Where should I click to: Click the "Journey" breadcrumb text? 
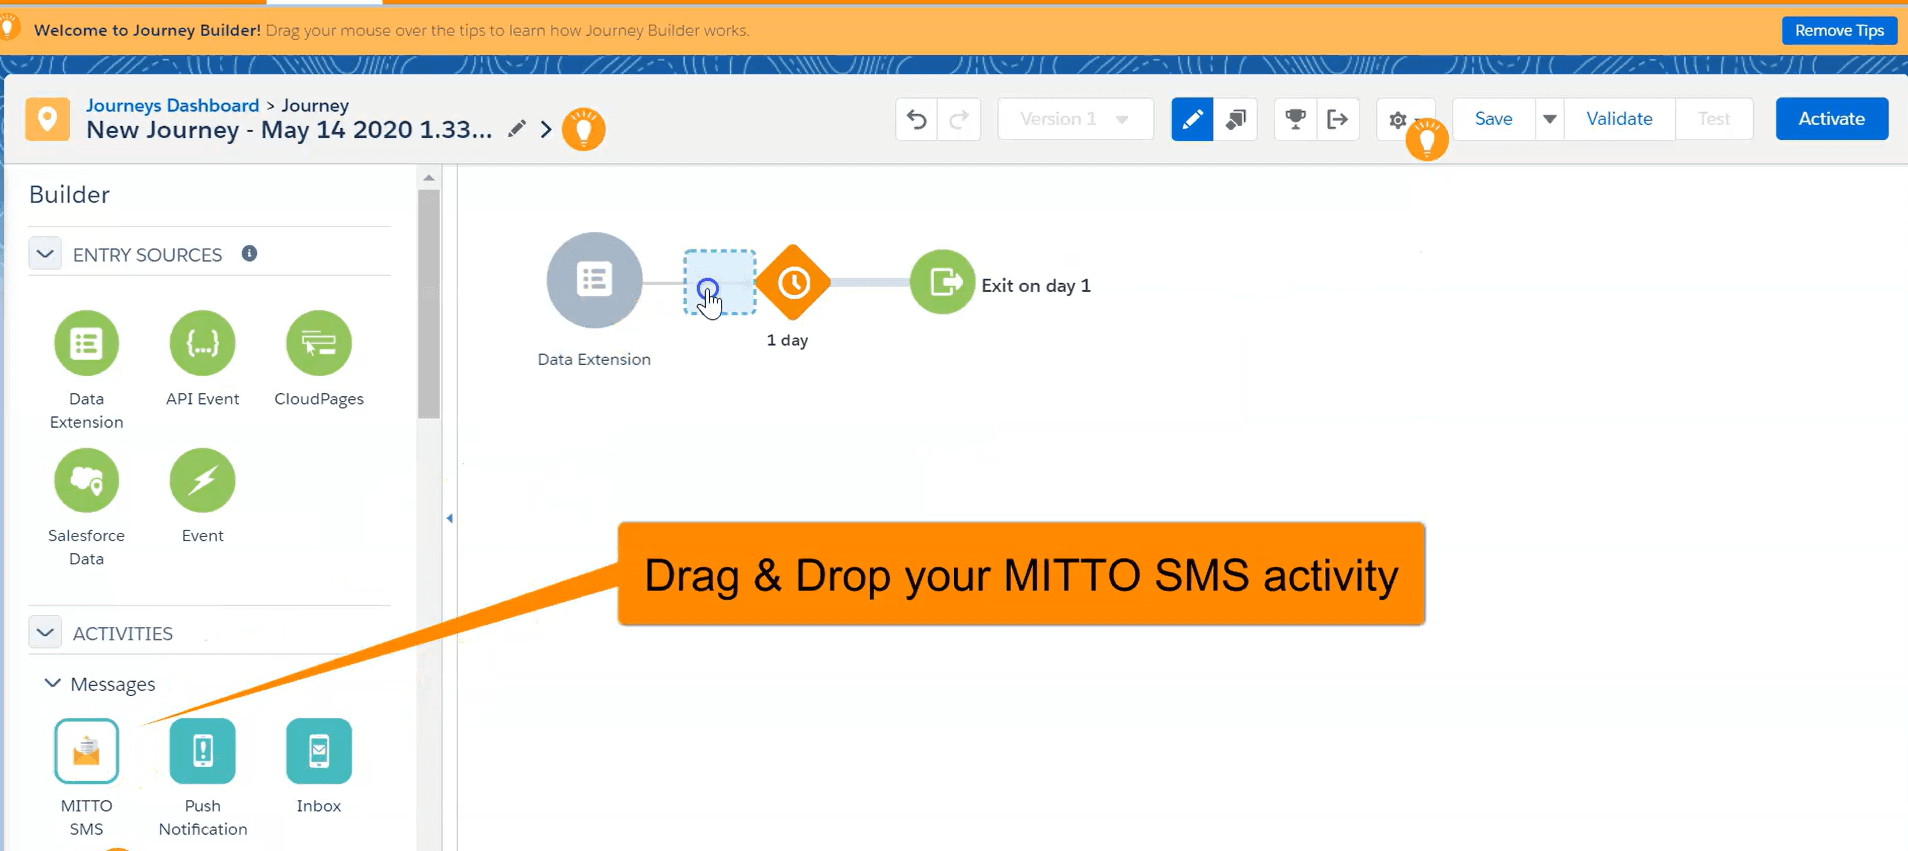click(315, 105)
